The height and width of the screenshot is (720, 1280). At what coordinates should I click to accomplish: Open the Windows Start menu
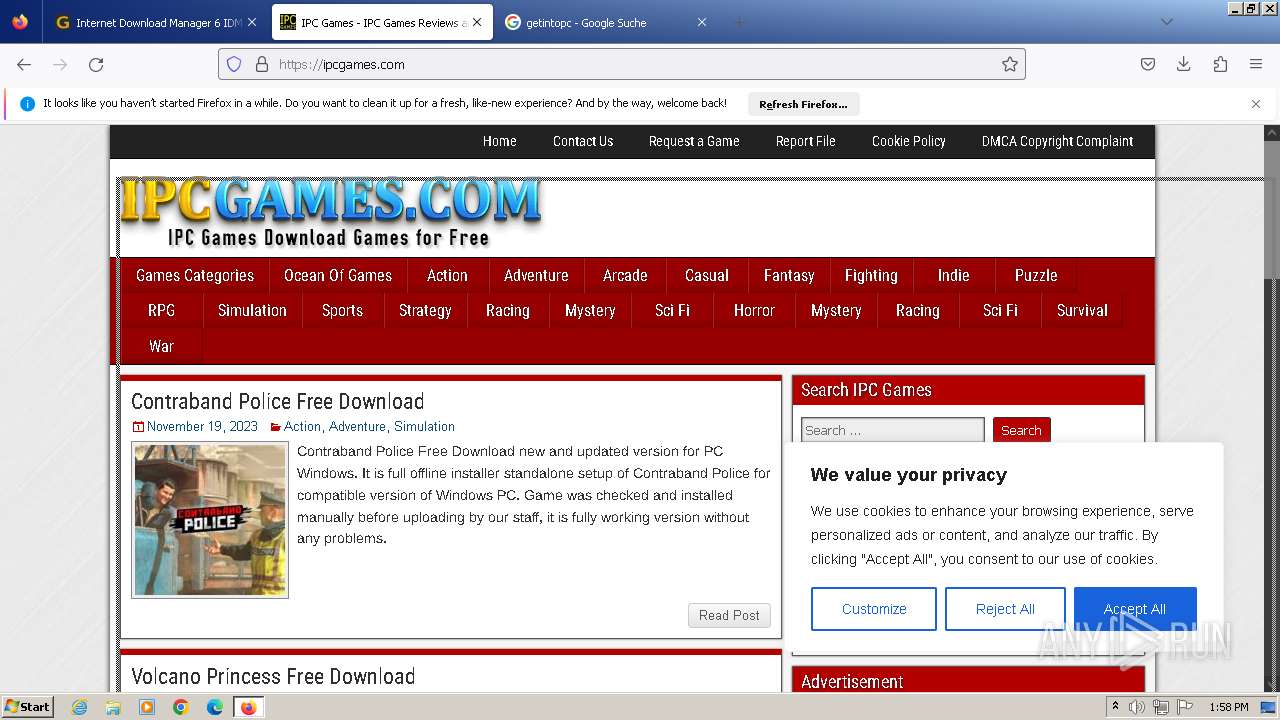(27, 707)
